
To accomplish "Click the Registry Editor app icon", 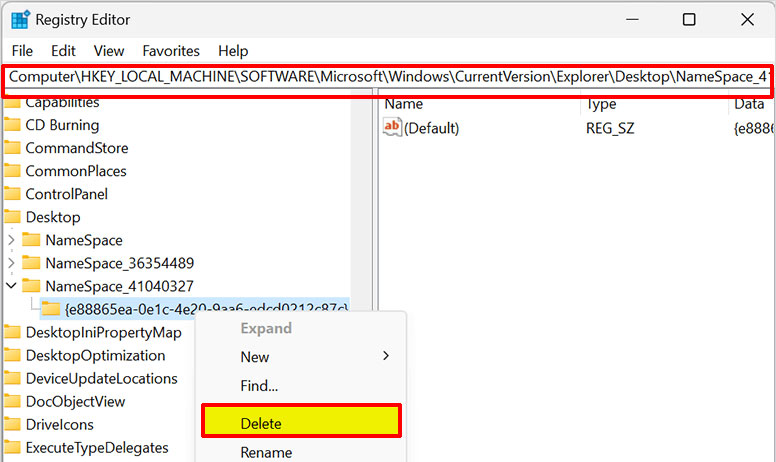I will coord(20,20).
